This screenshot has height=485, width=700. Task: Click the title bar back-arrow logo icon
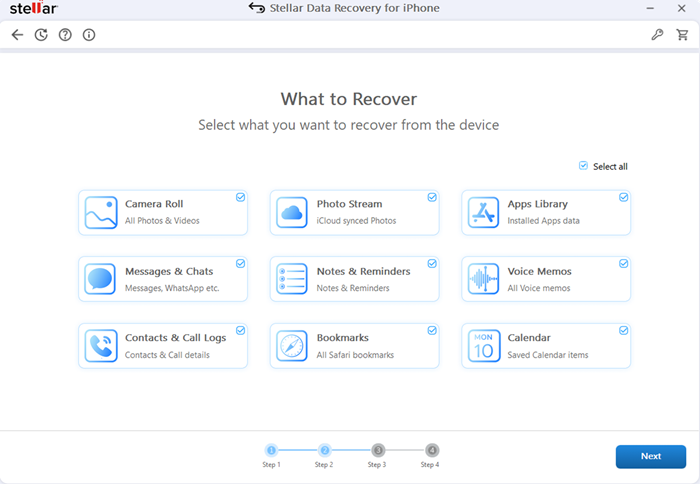click(257, 8)
